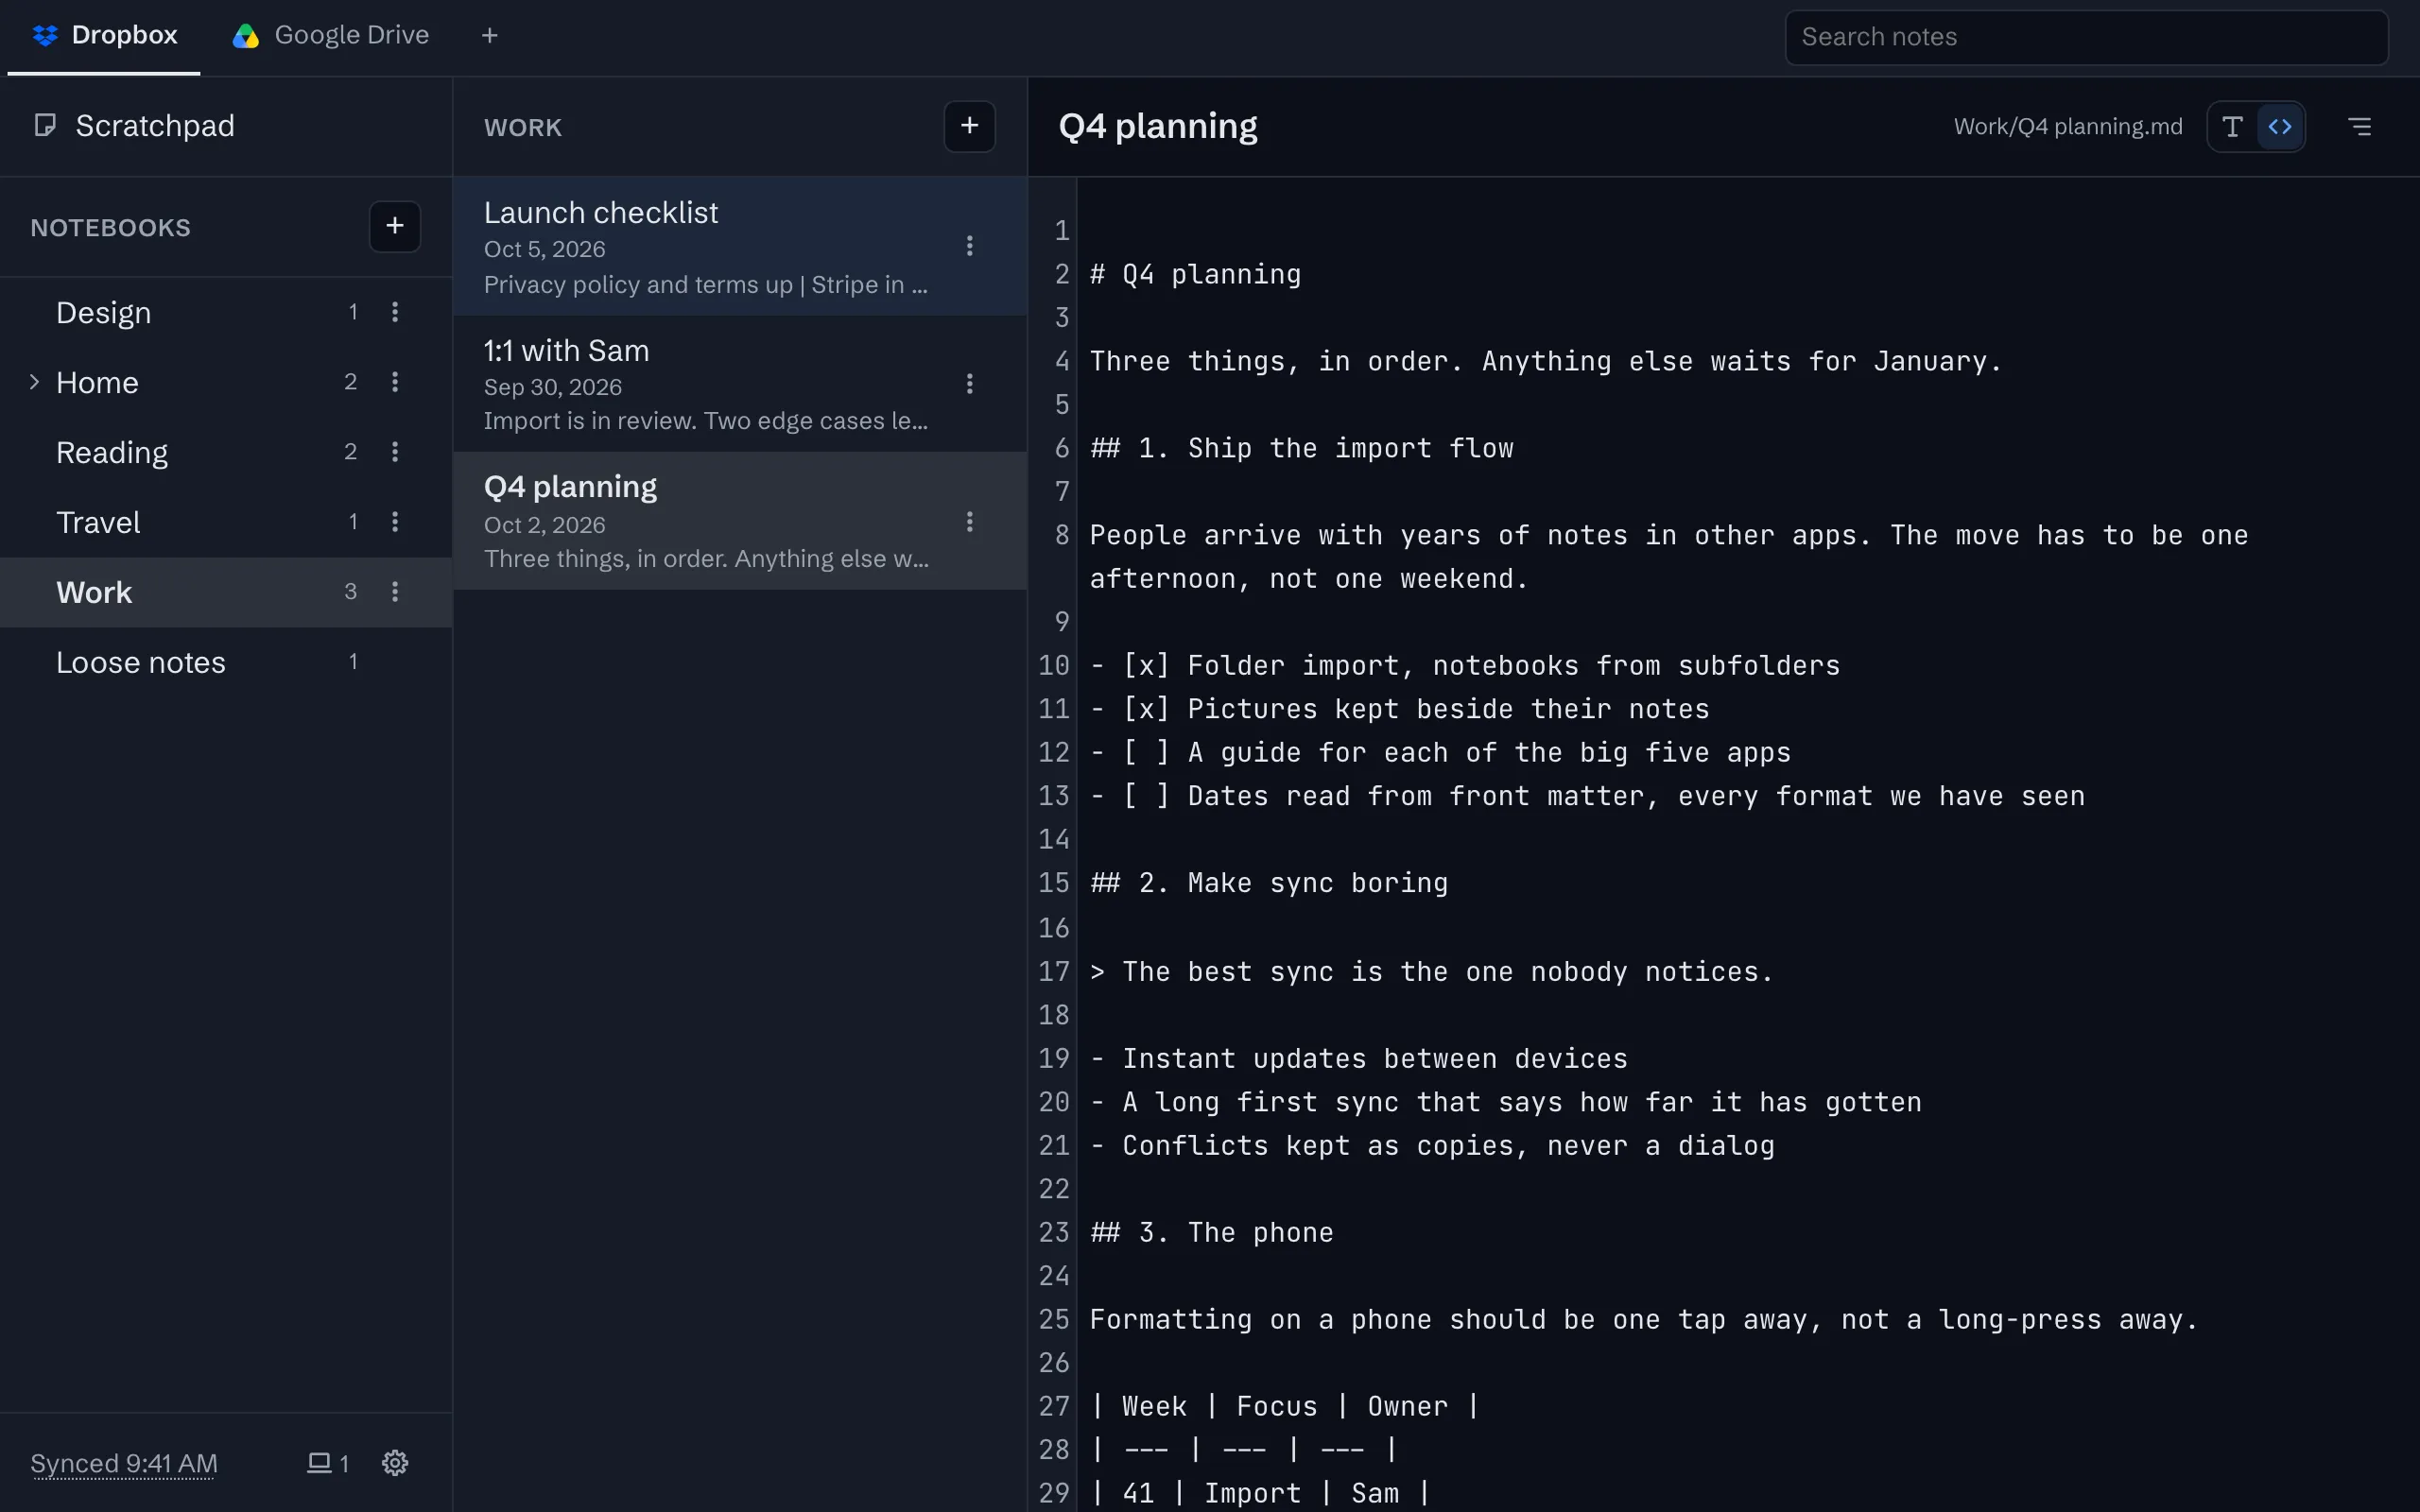Click the '| 41 | Import | Sam |' row
Viewport: 2420px width, 1512px height.
pos(1260,1493)
